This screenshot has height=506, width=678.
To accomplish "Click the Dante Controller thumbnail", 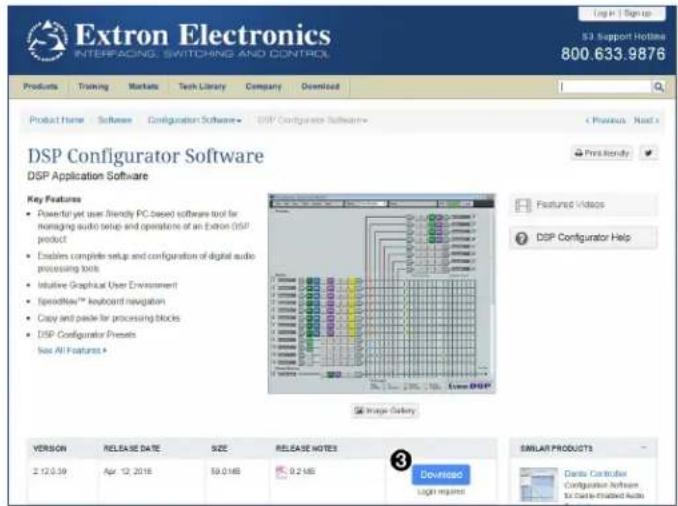I will 538,484.
